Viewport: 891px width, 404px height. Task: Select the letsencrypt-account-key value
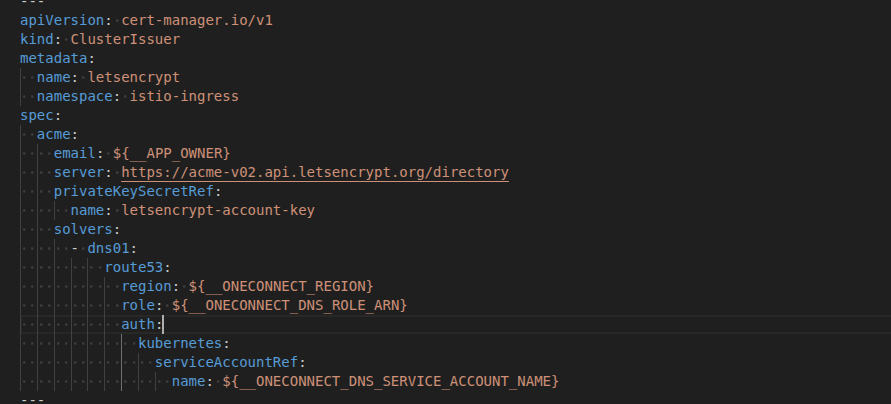(218, 210)
